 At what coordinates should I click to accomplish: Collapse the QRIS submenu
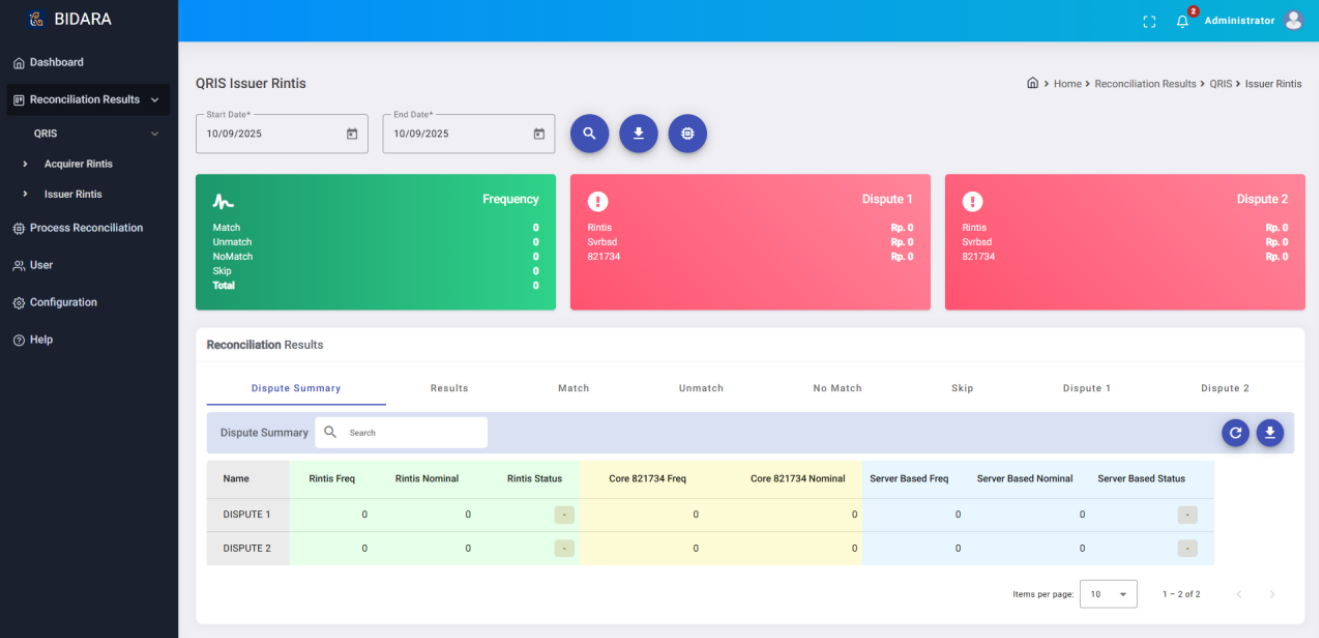(155, 132)
